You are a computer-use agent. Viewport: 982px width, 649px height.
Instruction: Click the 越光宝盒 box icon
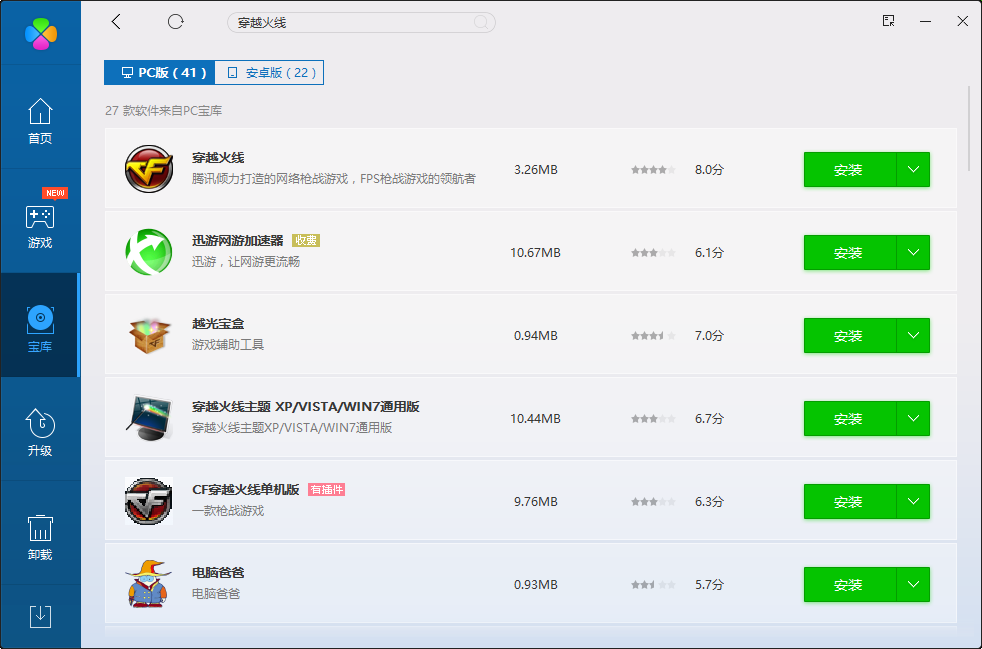[149, 335]
